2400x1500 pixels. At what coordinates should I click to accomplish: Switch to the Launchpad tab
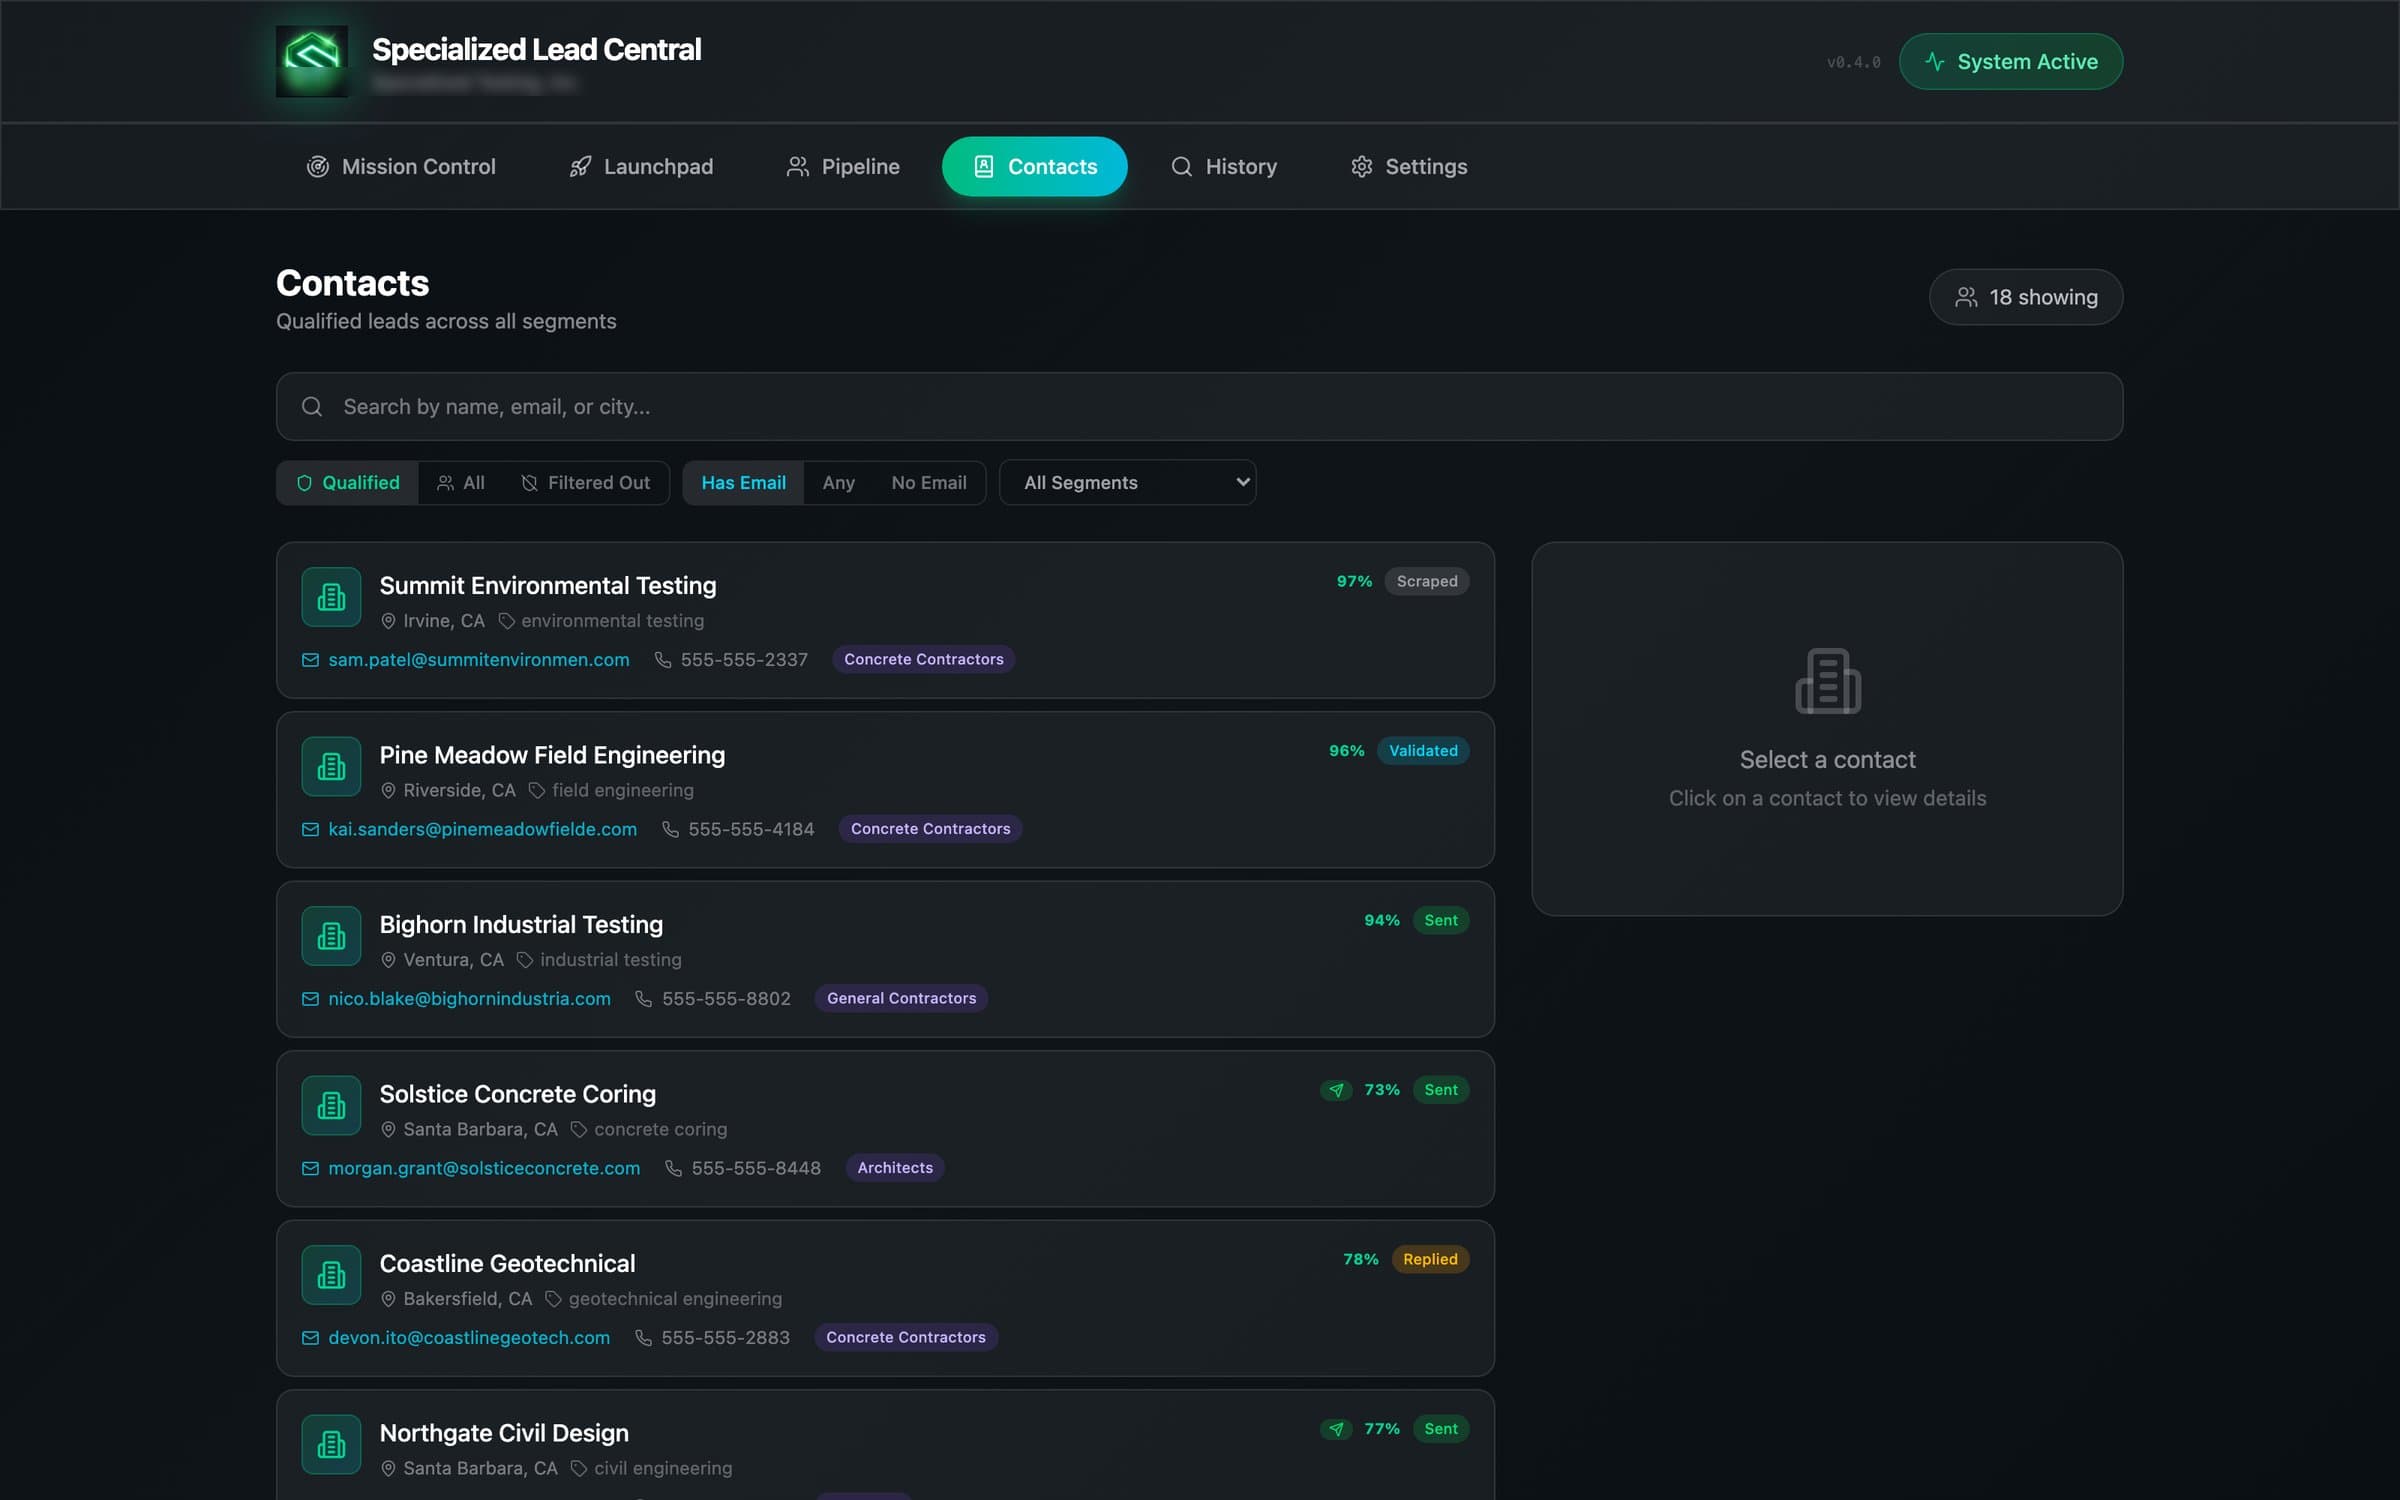pos(641,167)
